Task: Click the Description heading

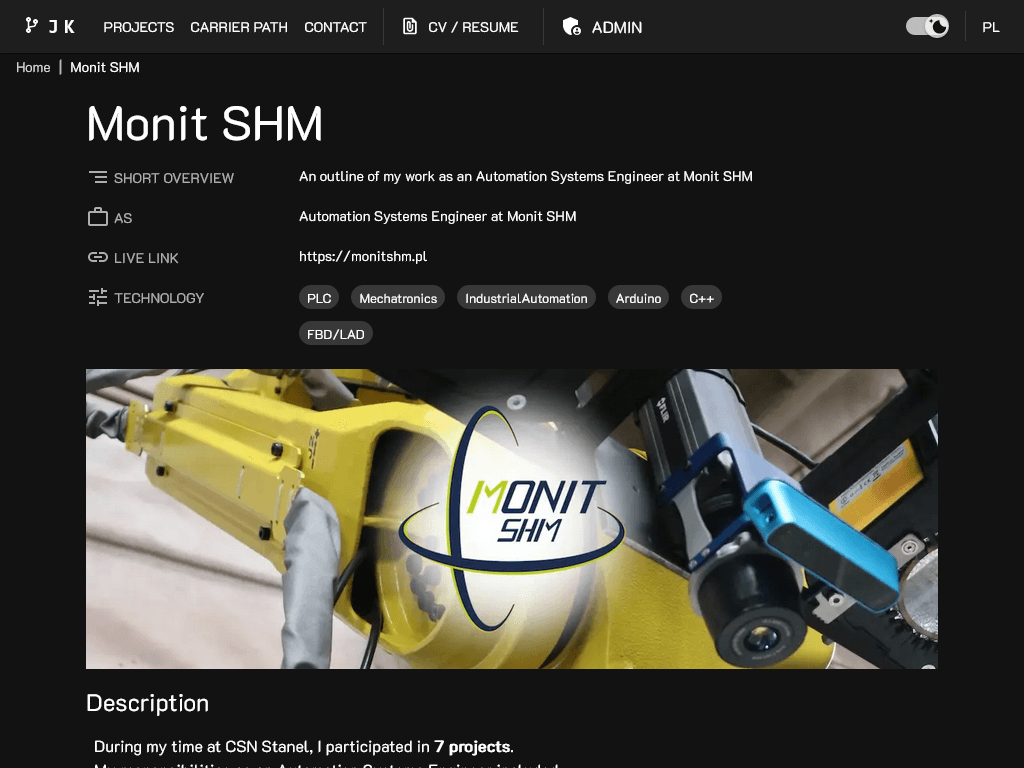Action: click(x=148, y=703)
